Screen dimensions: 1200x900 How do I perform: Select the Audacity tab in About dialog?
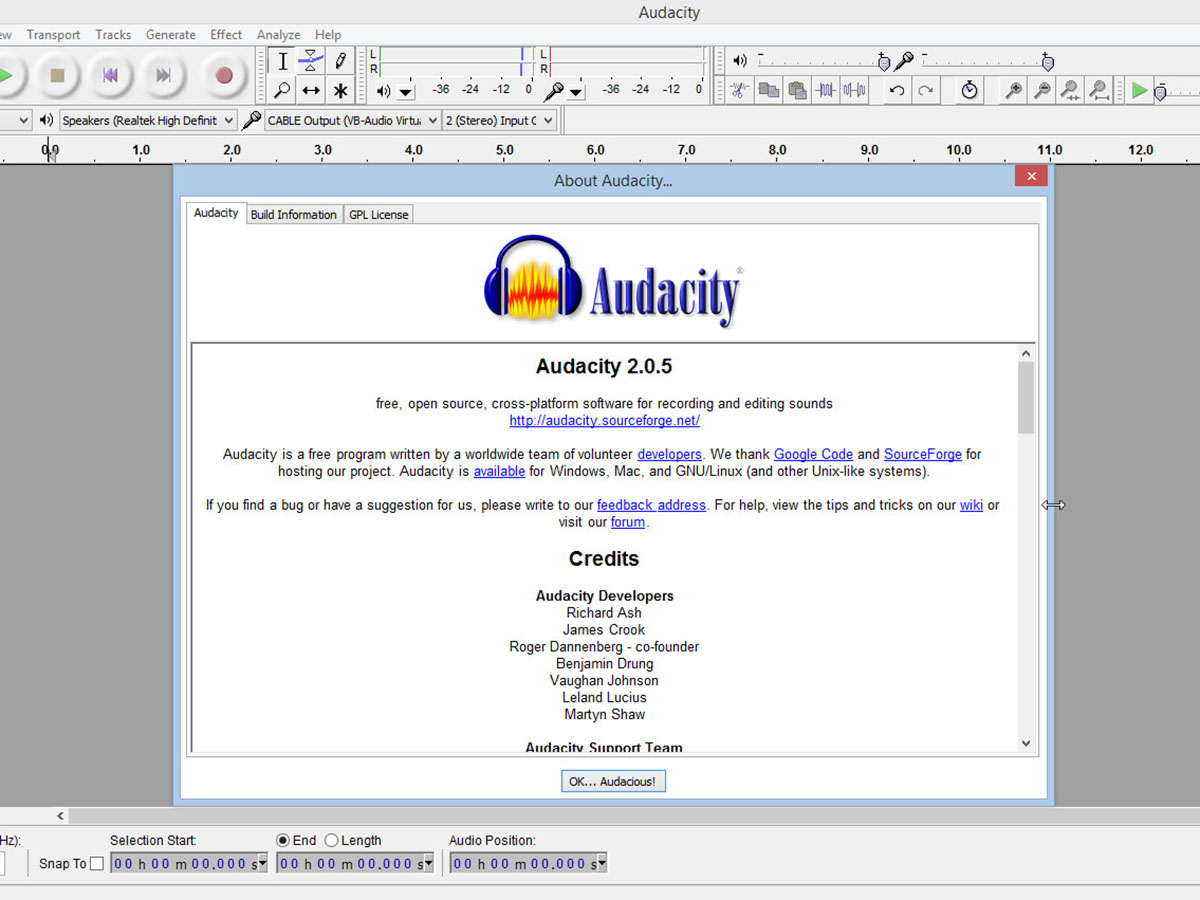click(x=216, y=213)
